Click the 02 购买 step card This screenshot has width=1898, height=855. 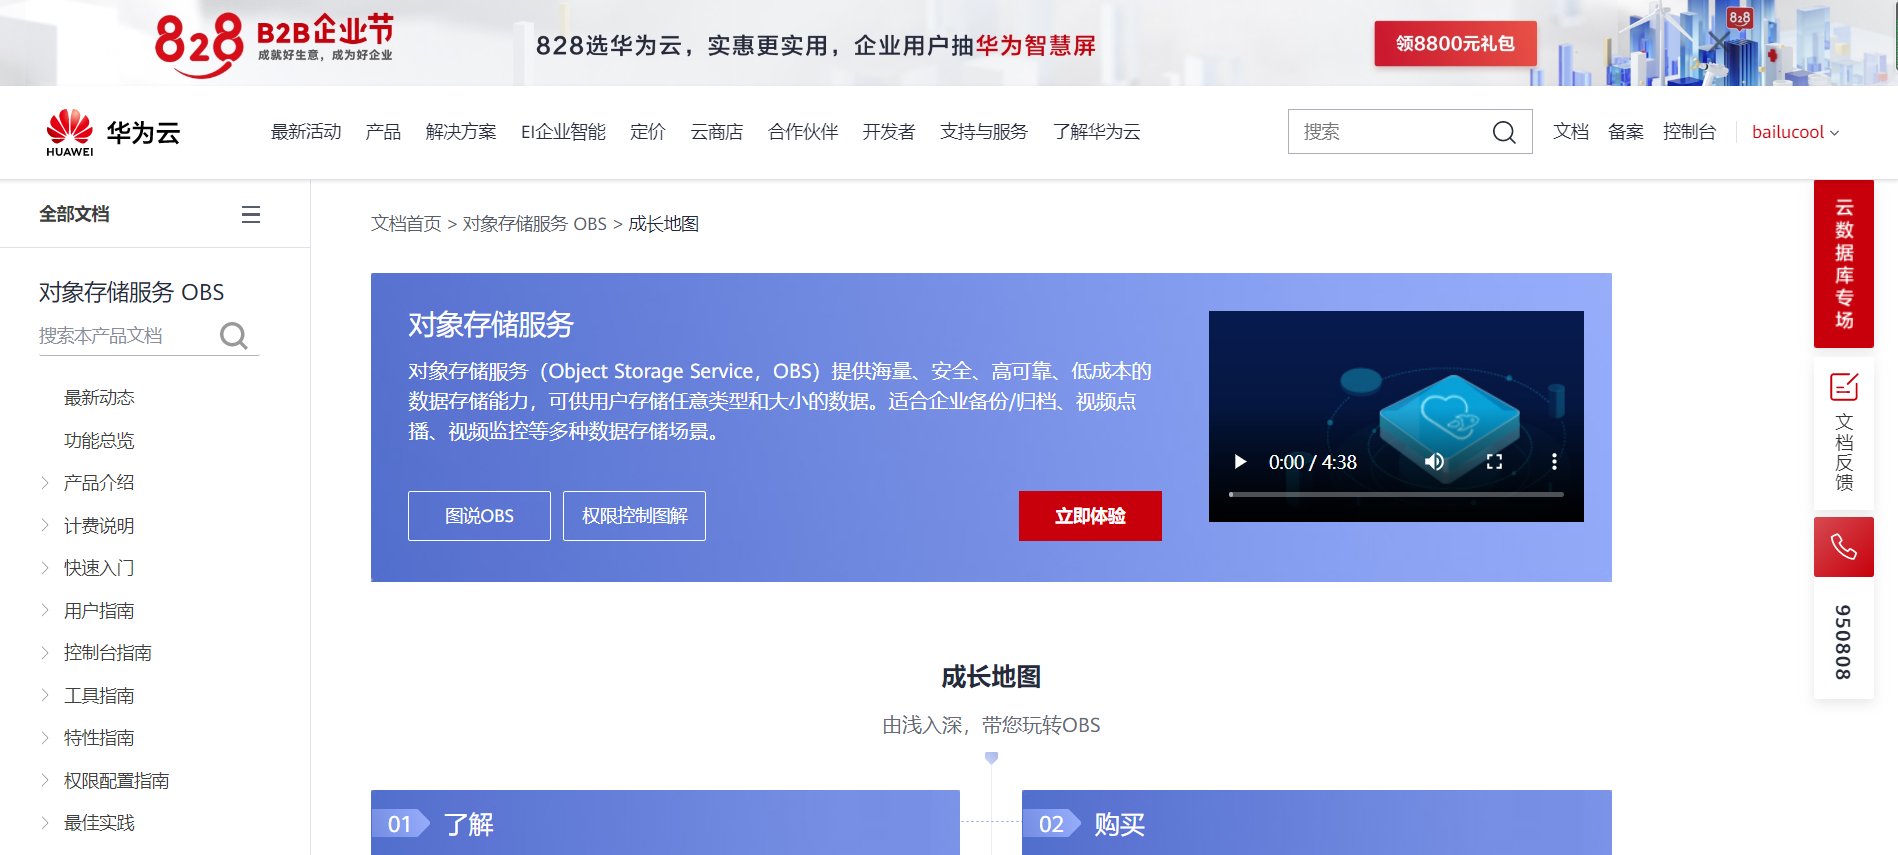pos(1317,823)
